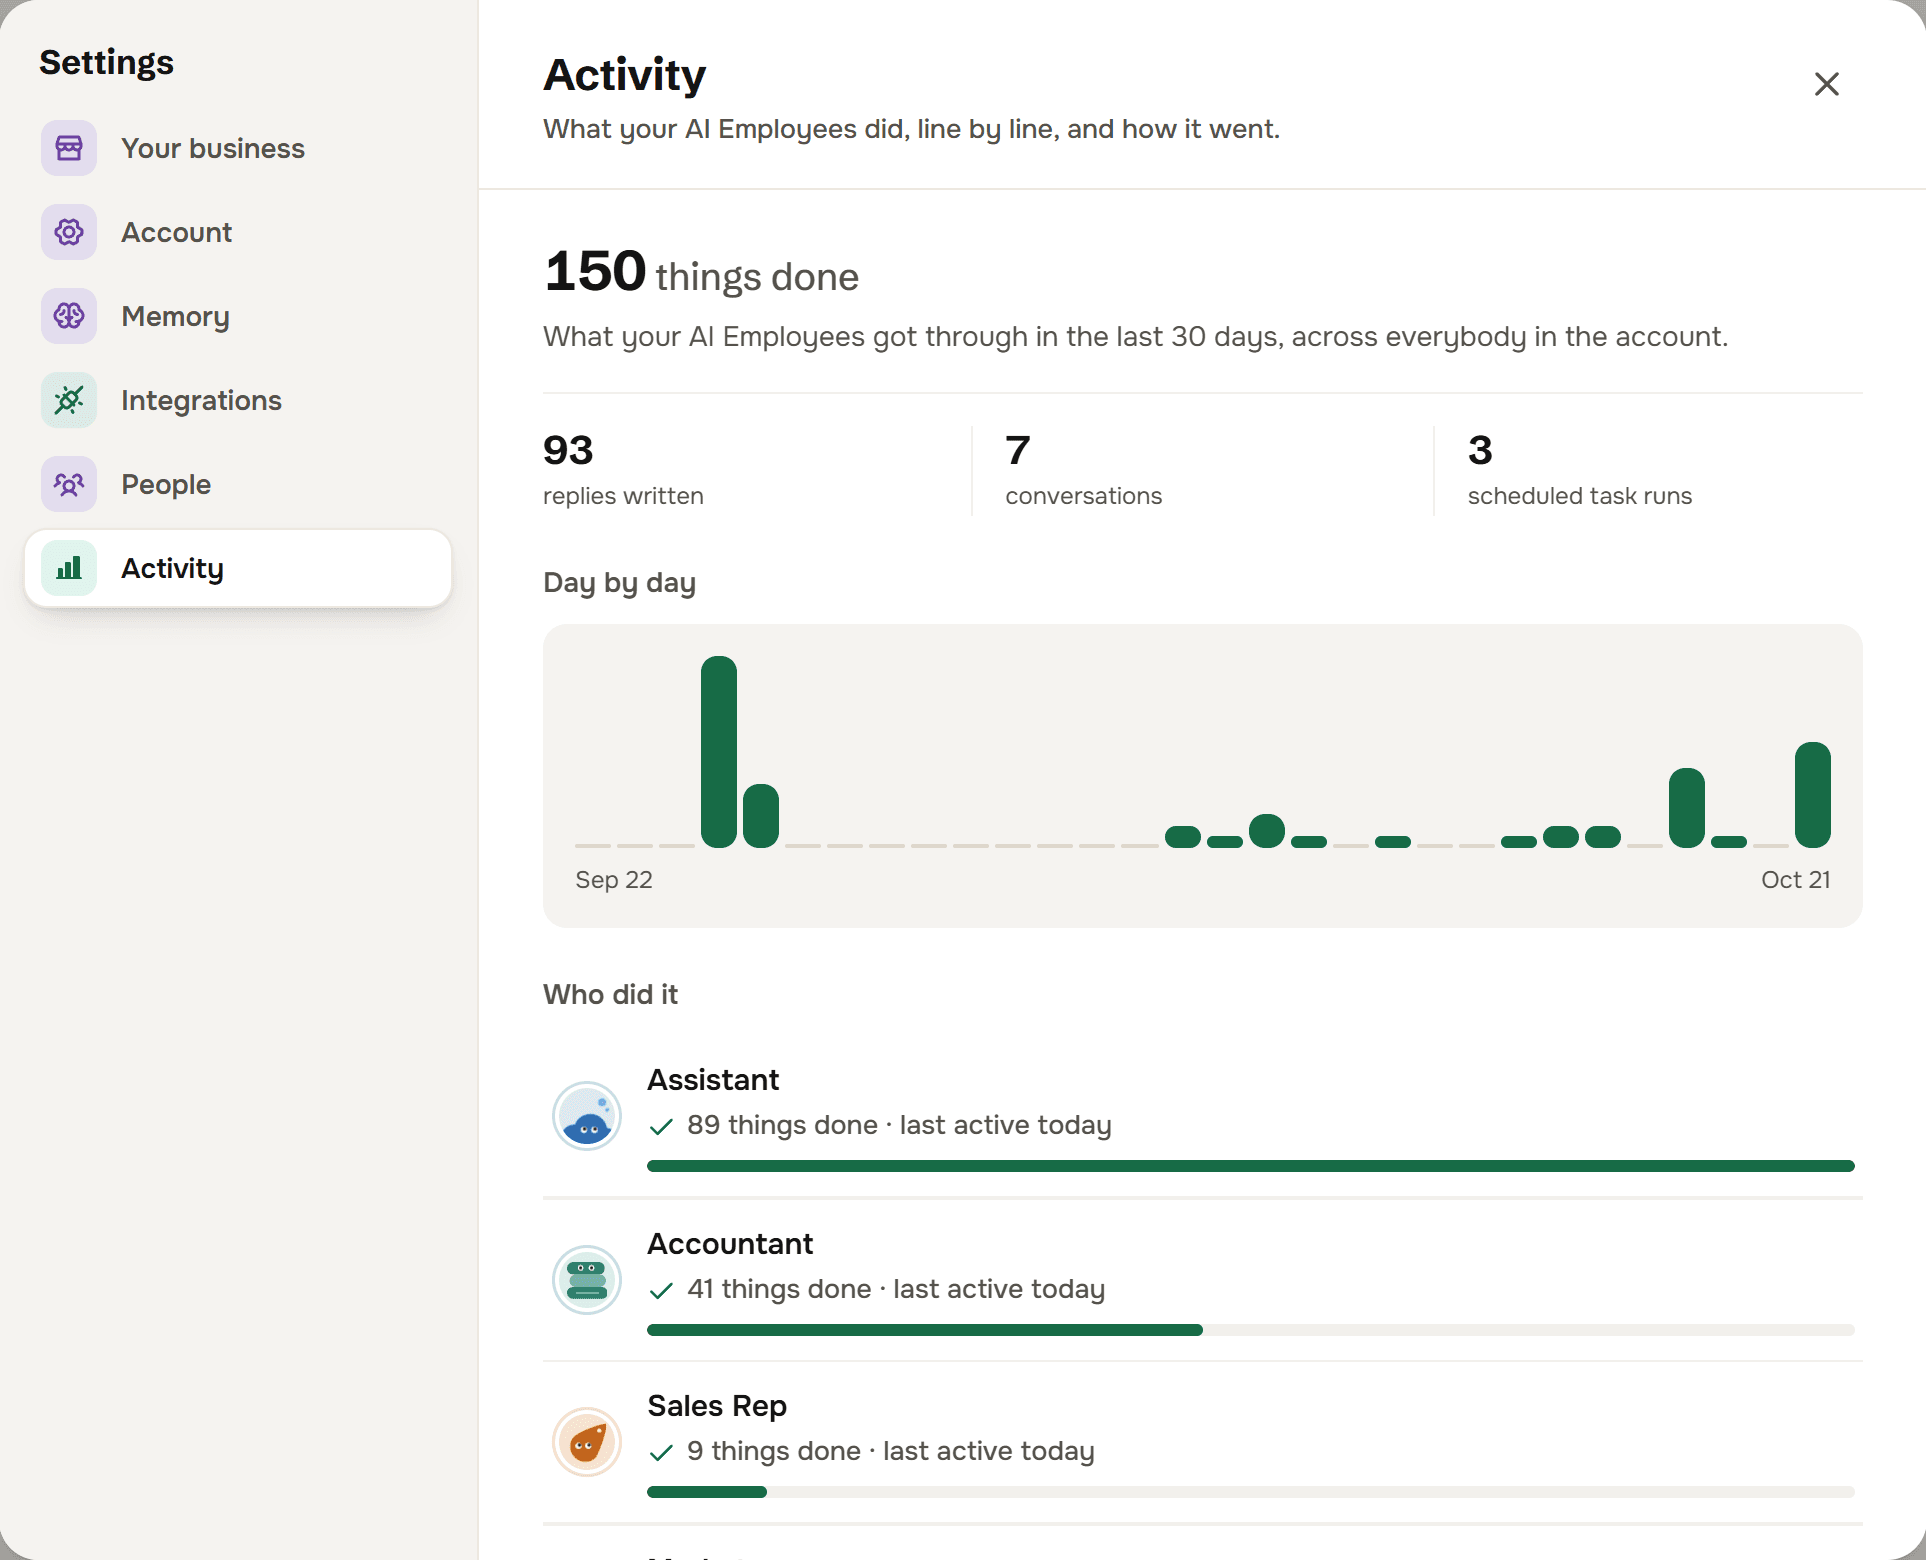Click the '3 scheduled task runs' stat

click(1579, 470)
